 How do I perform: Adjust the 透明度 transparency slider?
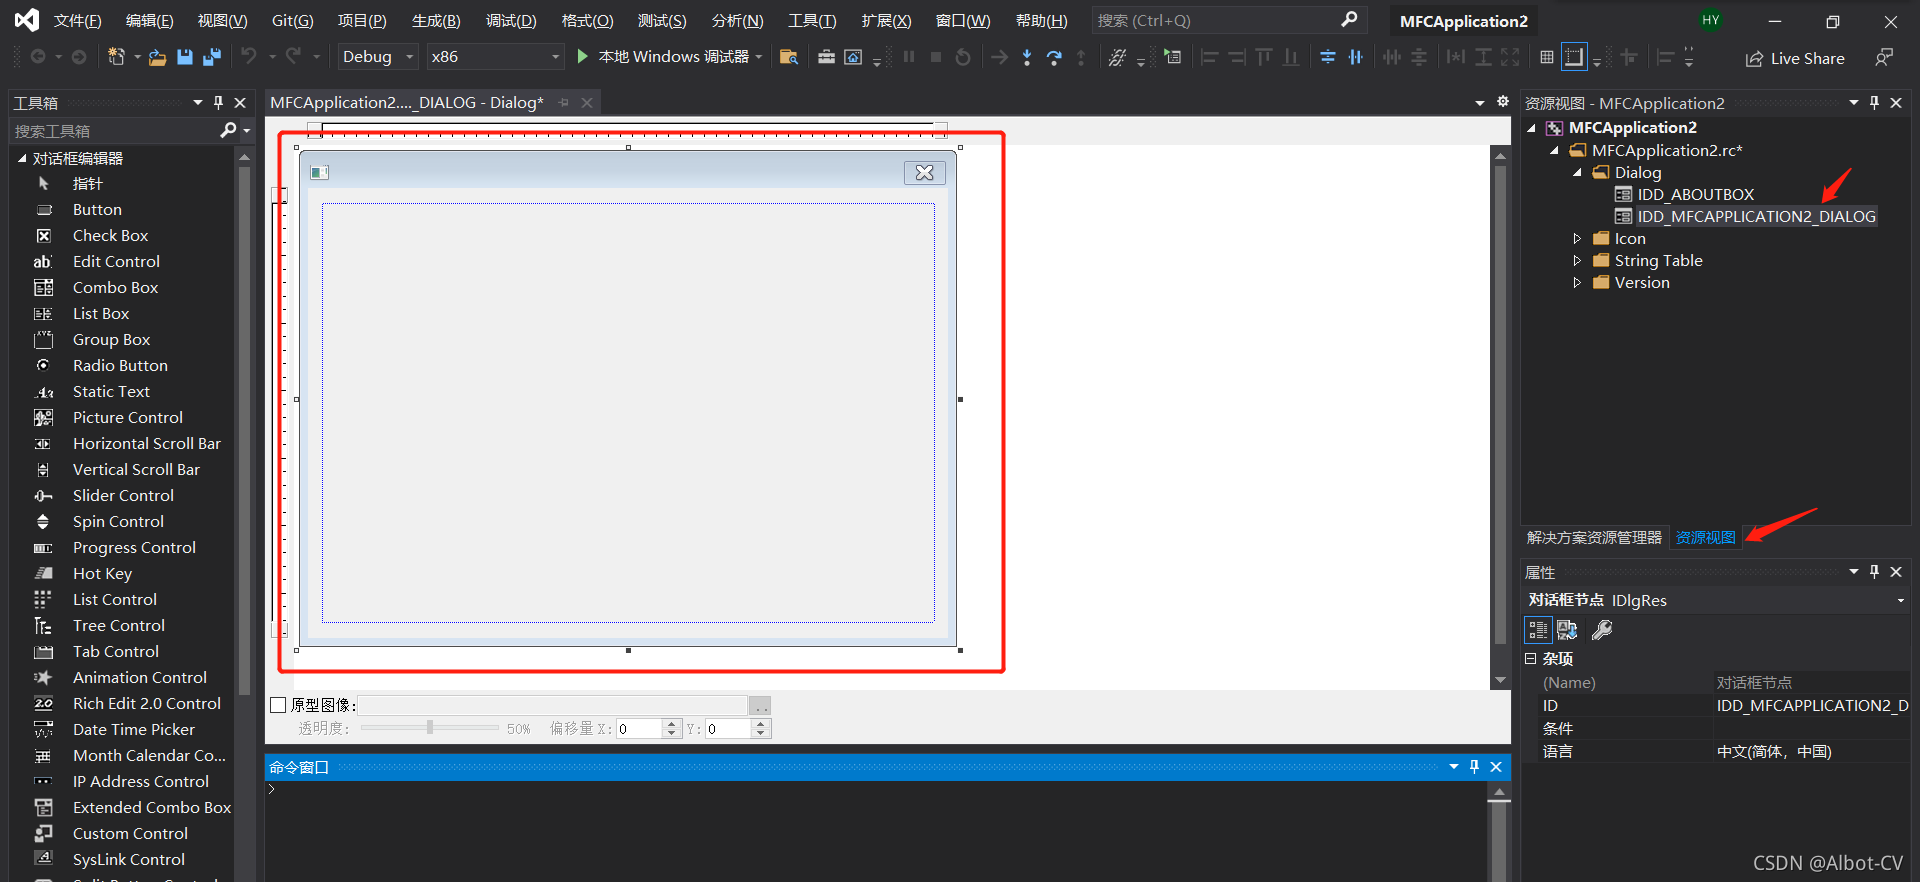430,728
